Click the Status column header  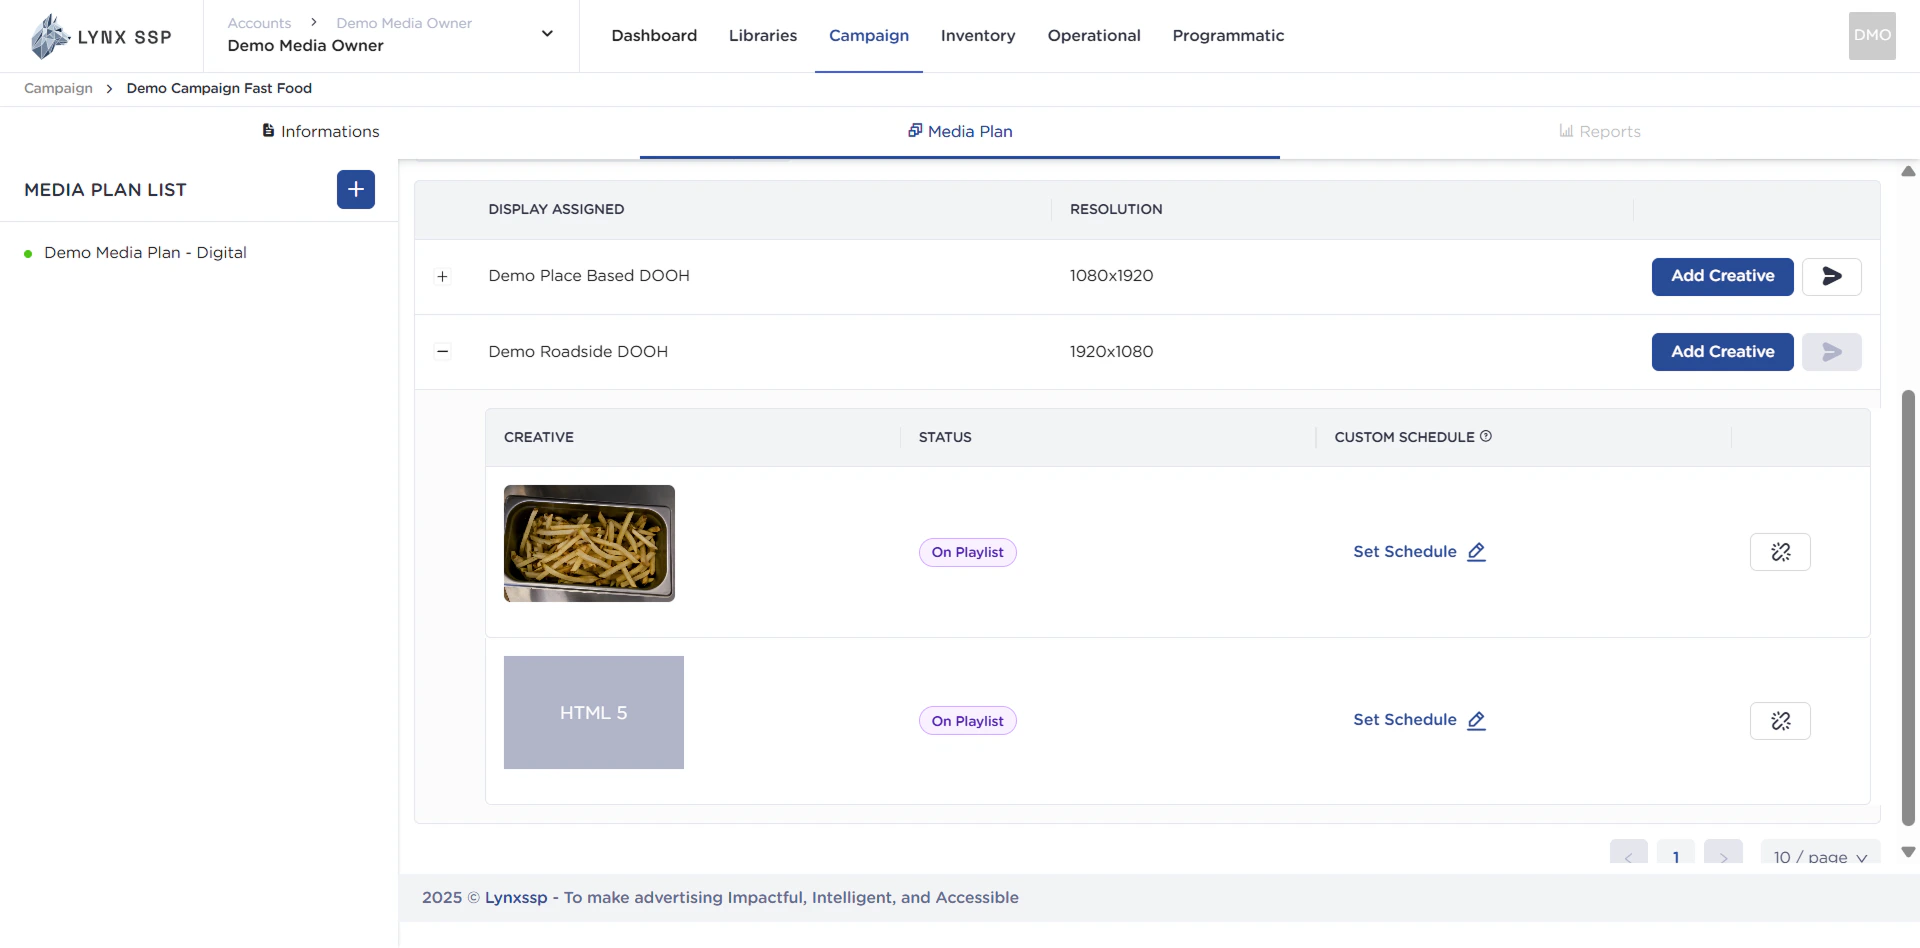coord(945,437)
